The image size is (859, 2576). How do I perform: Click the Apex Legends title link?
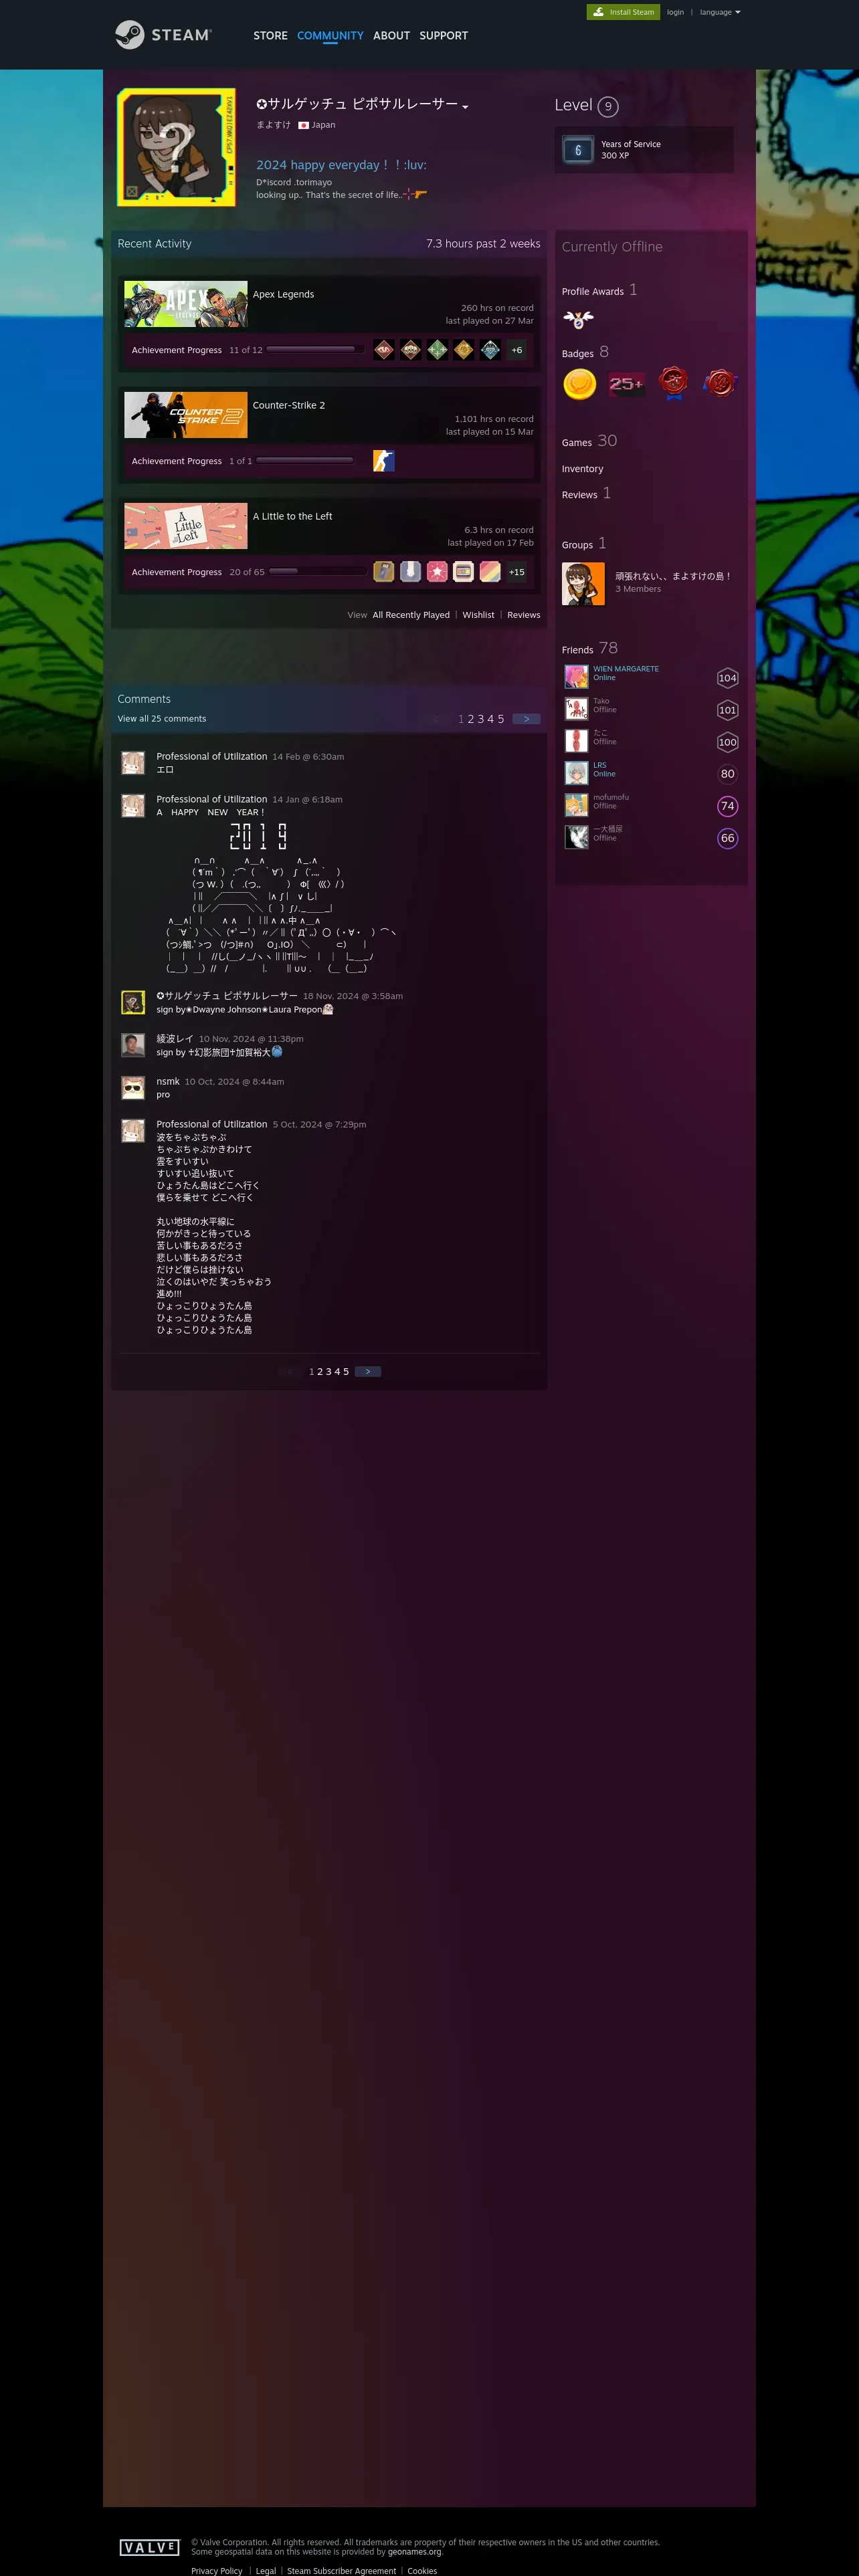coord(283,294)
